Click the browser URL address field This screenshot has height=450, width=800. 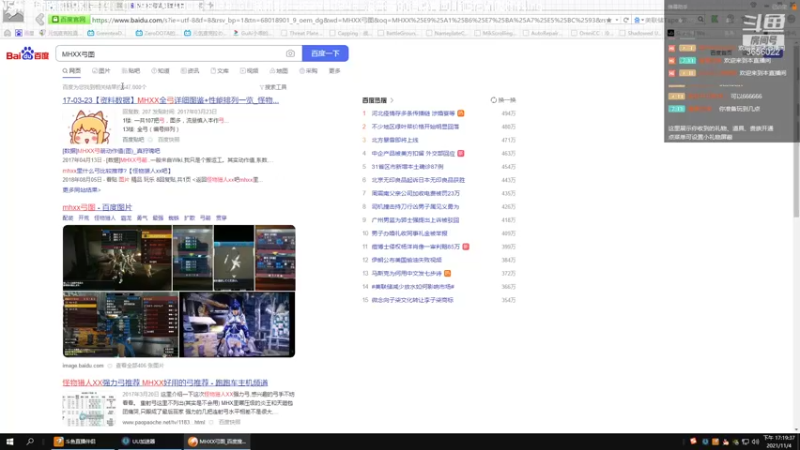tap(347, 20)
